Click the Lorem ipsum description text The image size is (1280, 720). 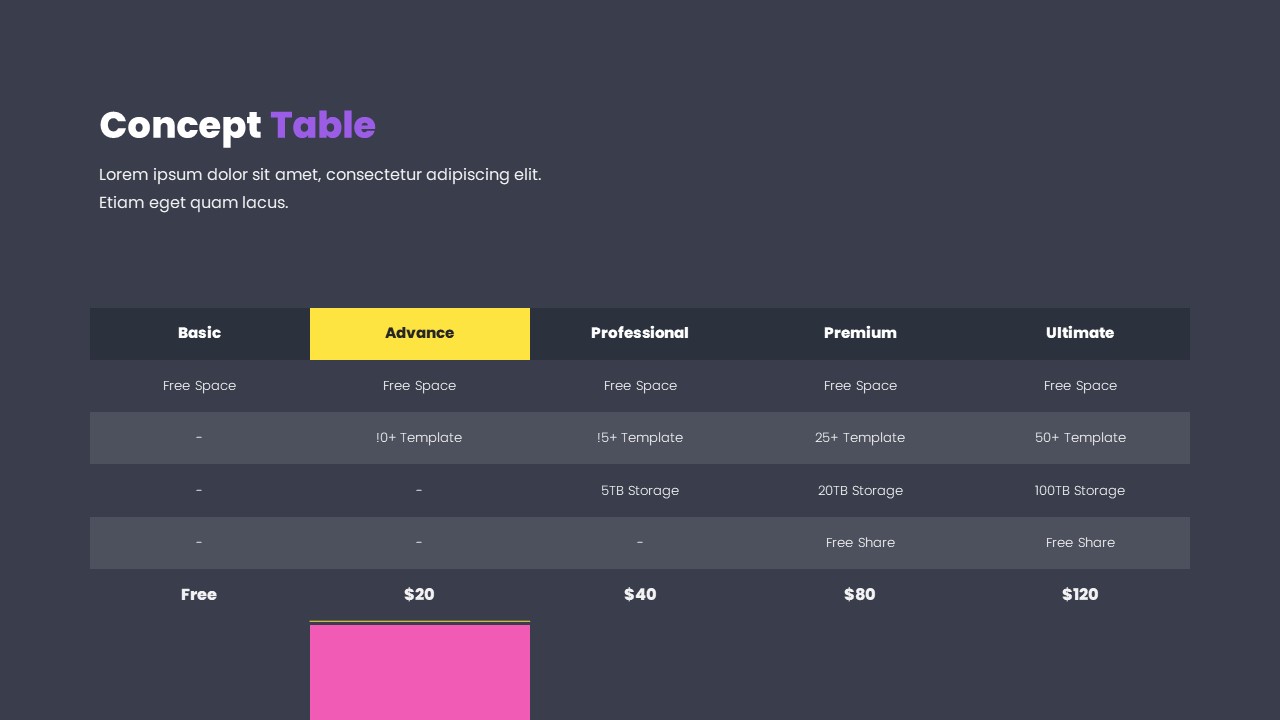pos(320,188)
